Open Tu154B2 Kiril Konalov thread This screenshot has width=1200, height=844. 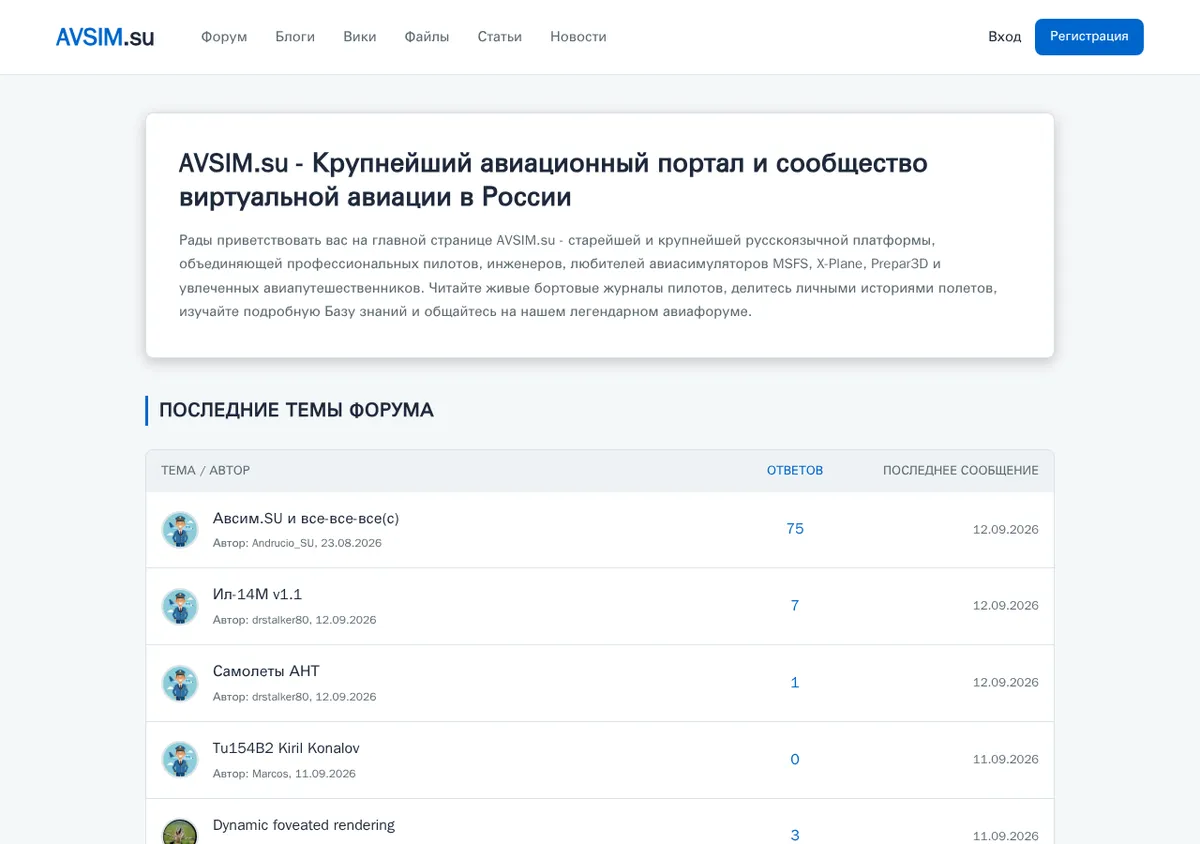(286, 748)
